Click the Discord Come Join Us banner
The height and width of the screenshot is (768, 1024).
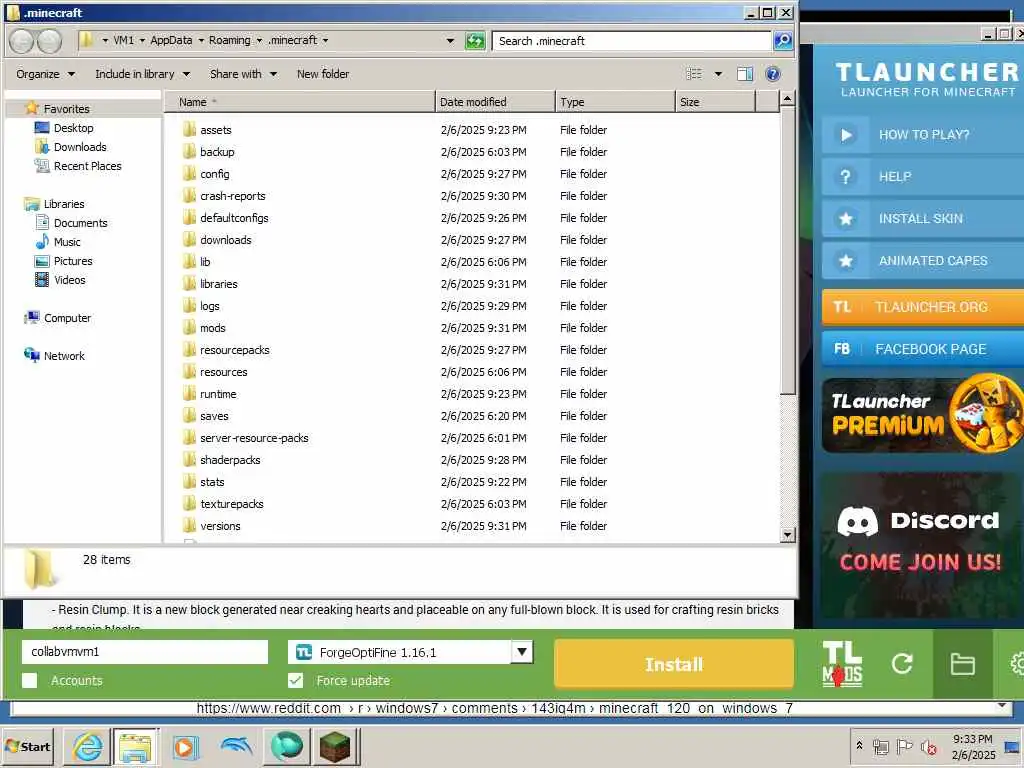(920, 543)
